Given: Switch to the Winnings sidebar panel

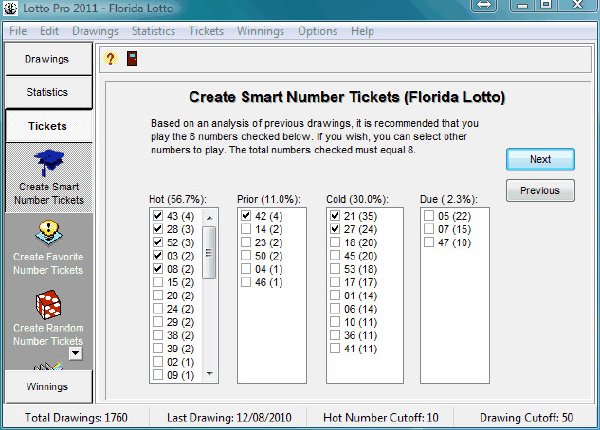Looking at the screenshot, I should coord(49,386).
